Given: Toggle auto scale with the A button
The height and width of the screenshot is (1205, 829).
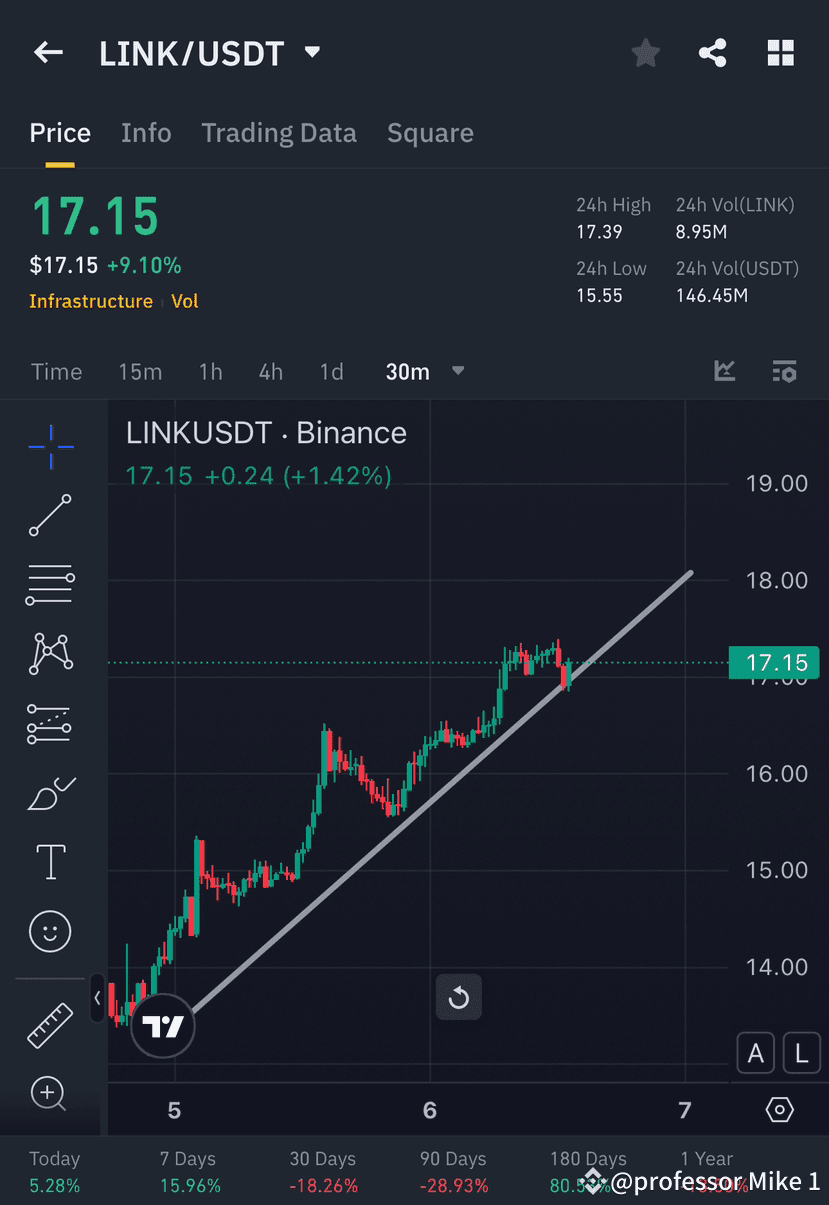Looking at the screenshot, I should pos(756,1053).
